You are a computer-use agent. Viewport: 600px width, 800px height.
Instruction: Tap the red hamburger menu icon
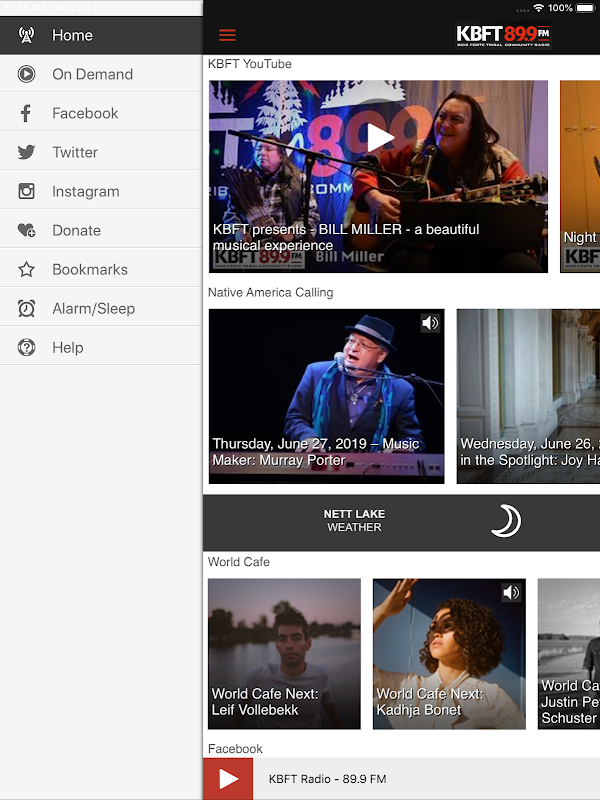227,35
